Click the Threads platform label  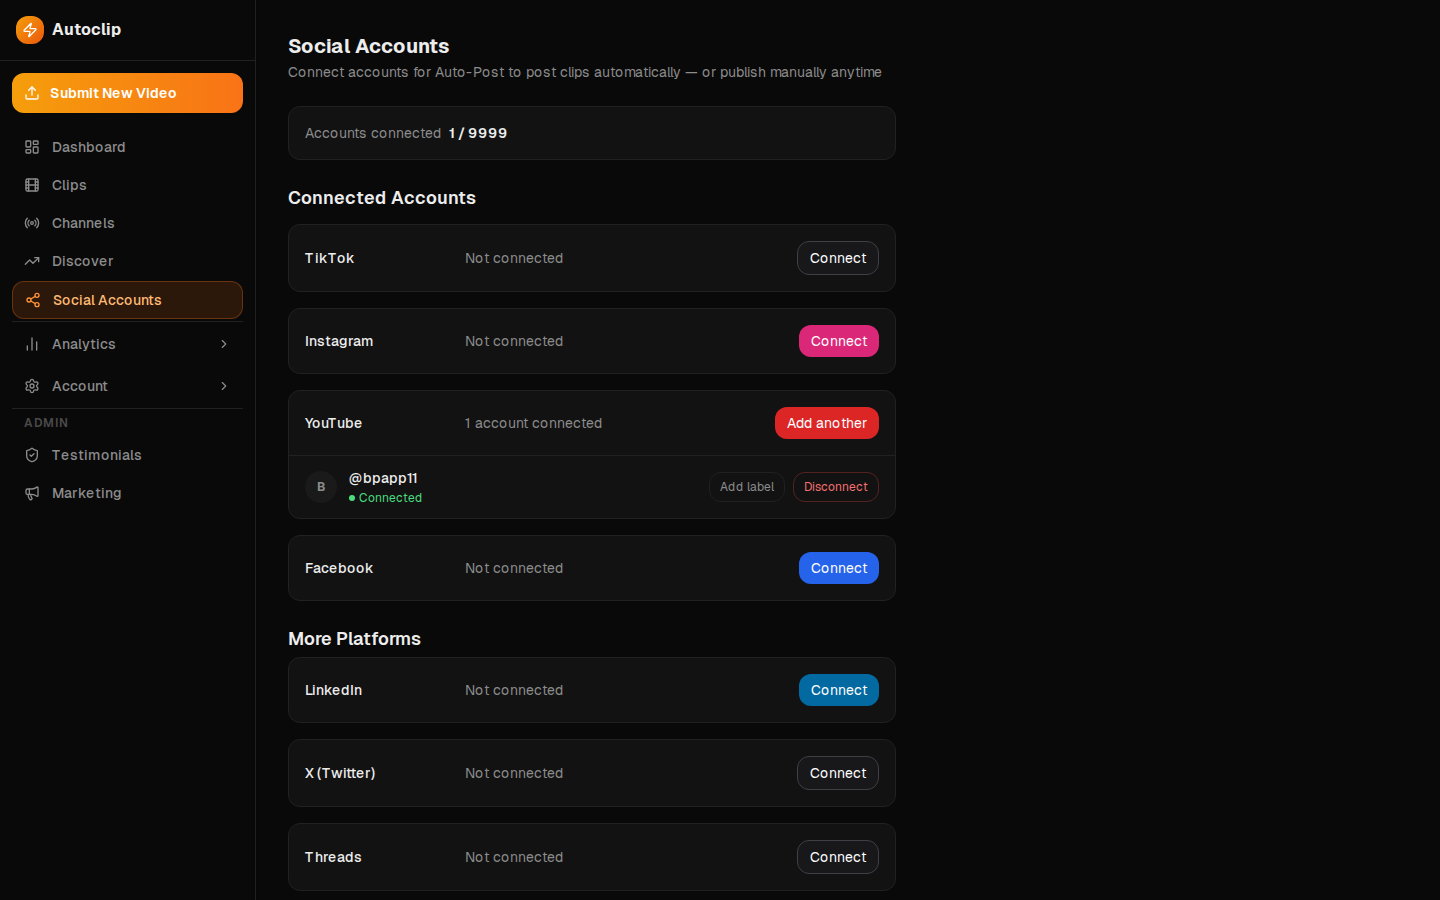coord(333,857)
